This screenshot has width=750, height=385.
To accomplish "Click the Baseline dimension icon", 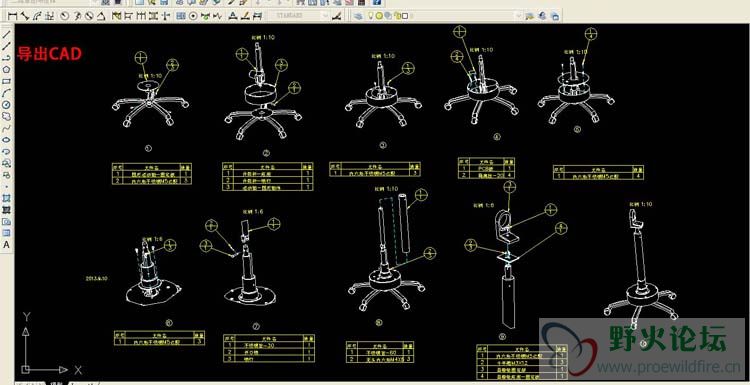I will pyautogui.click(x=128, y=16).
